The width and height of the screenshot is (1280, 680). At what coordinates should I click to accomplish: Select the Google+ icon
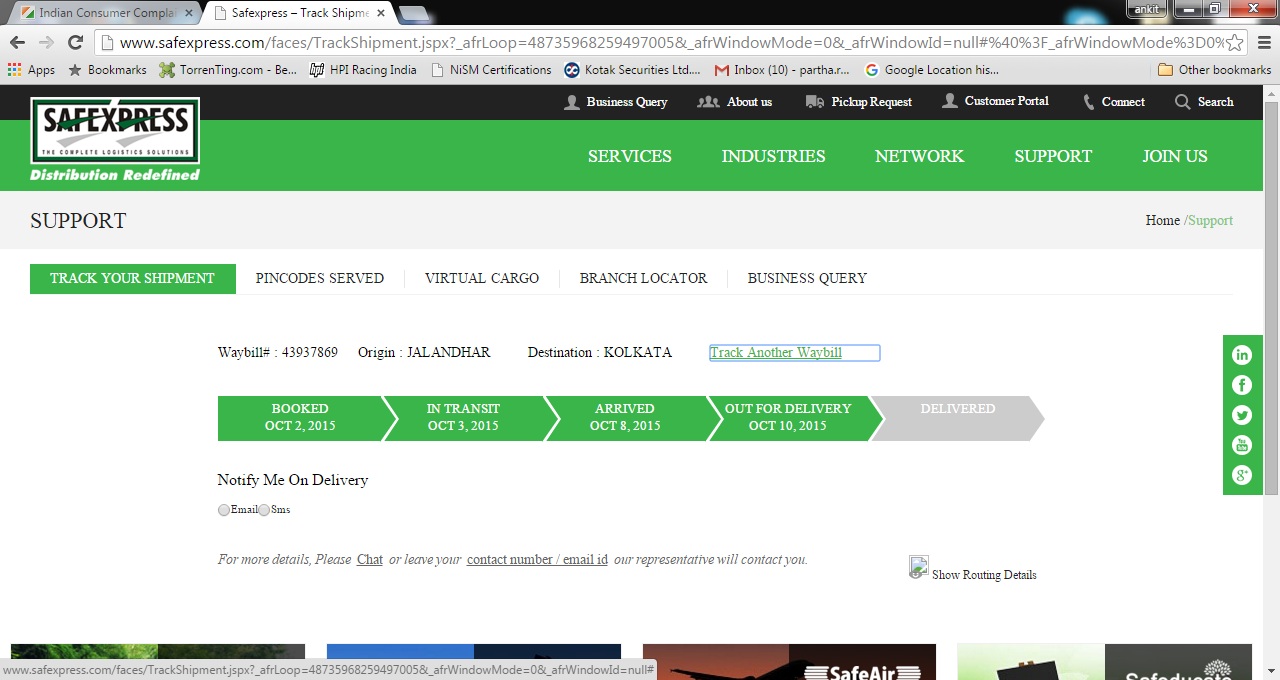(1242, 475)
